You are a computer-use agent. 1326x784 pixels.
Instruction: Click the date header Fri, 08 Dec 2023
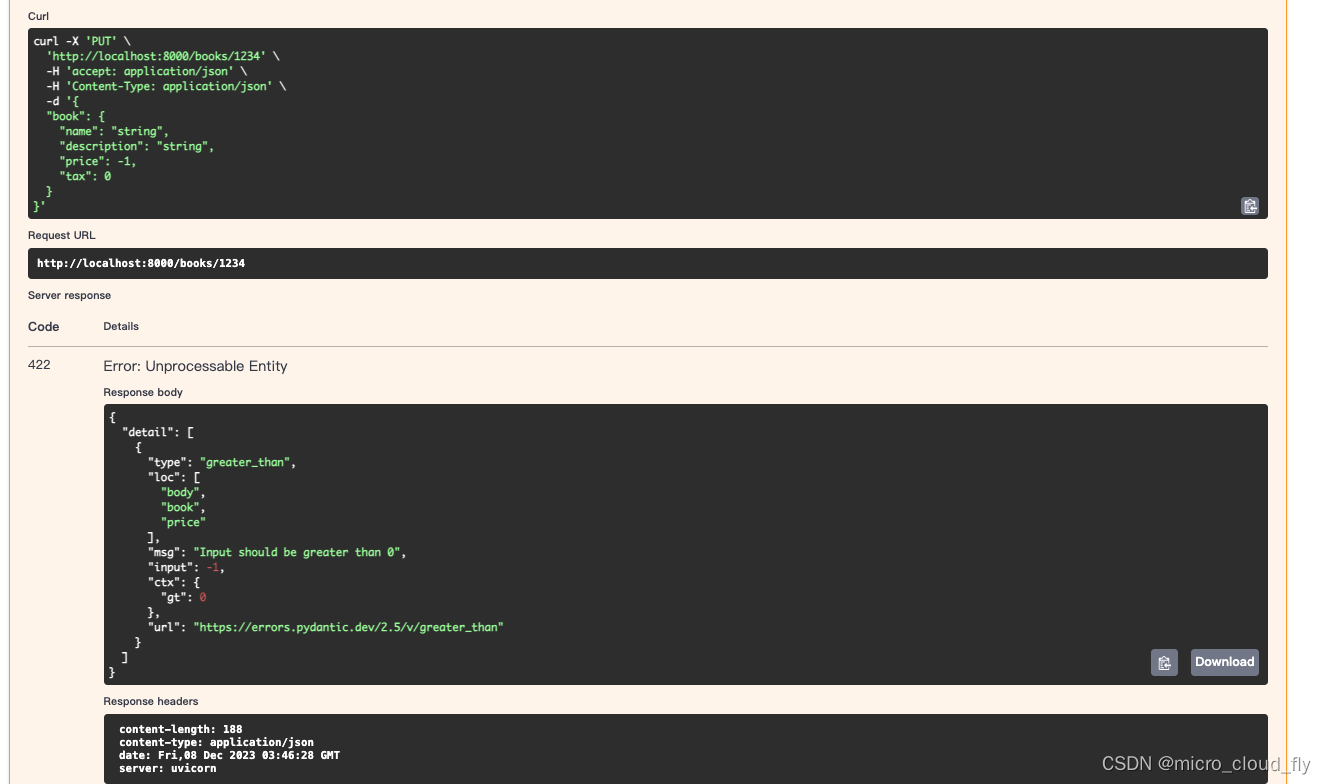click(x=229, y=755)
